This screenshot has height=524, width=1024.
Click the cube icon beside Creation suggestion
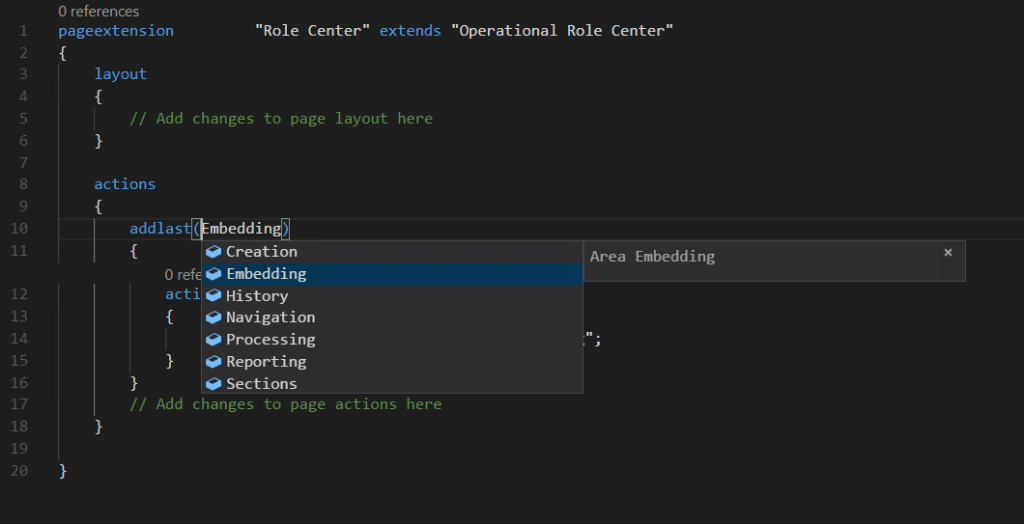point(213,252)
